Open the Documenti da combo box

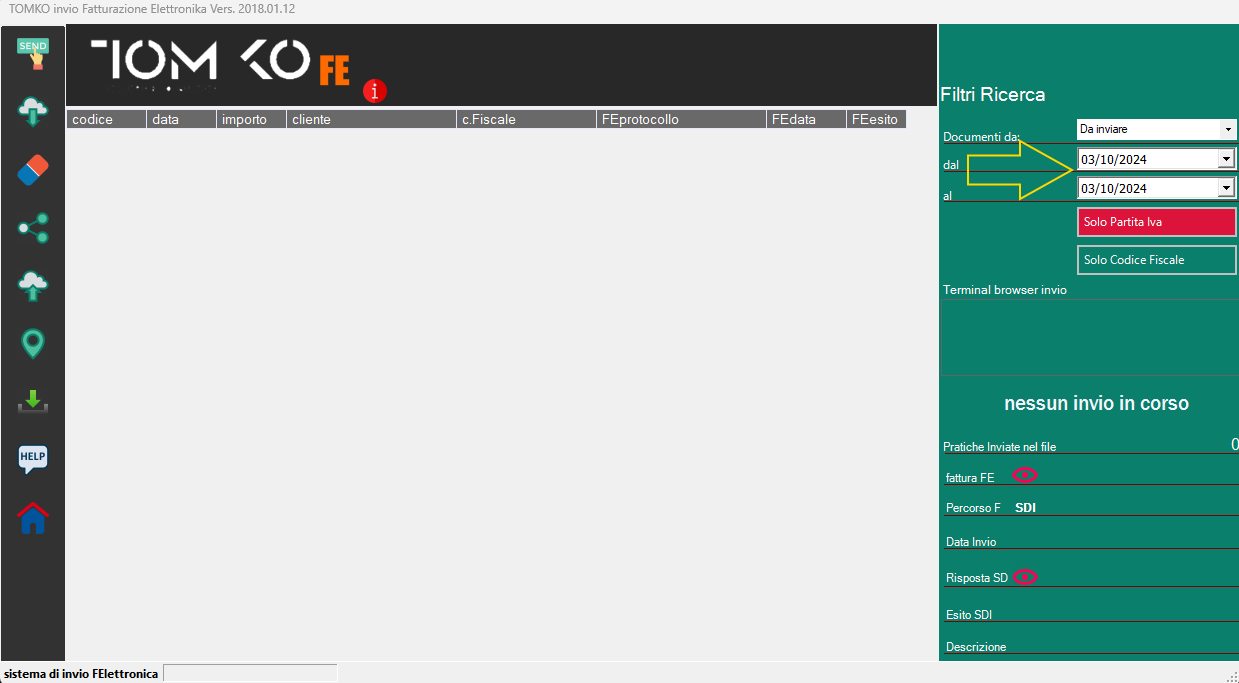coord(1157,129)
